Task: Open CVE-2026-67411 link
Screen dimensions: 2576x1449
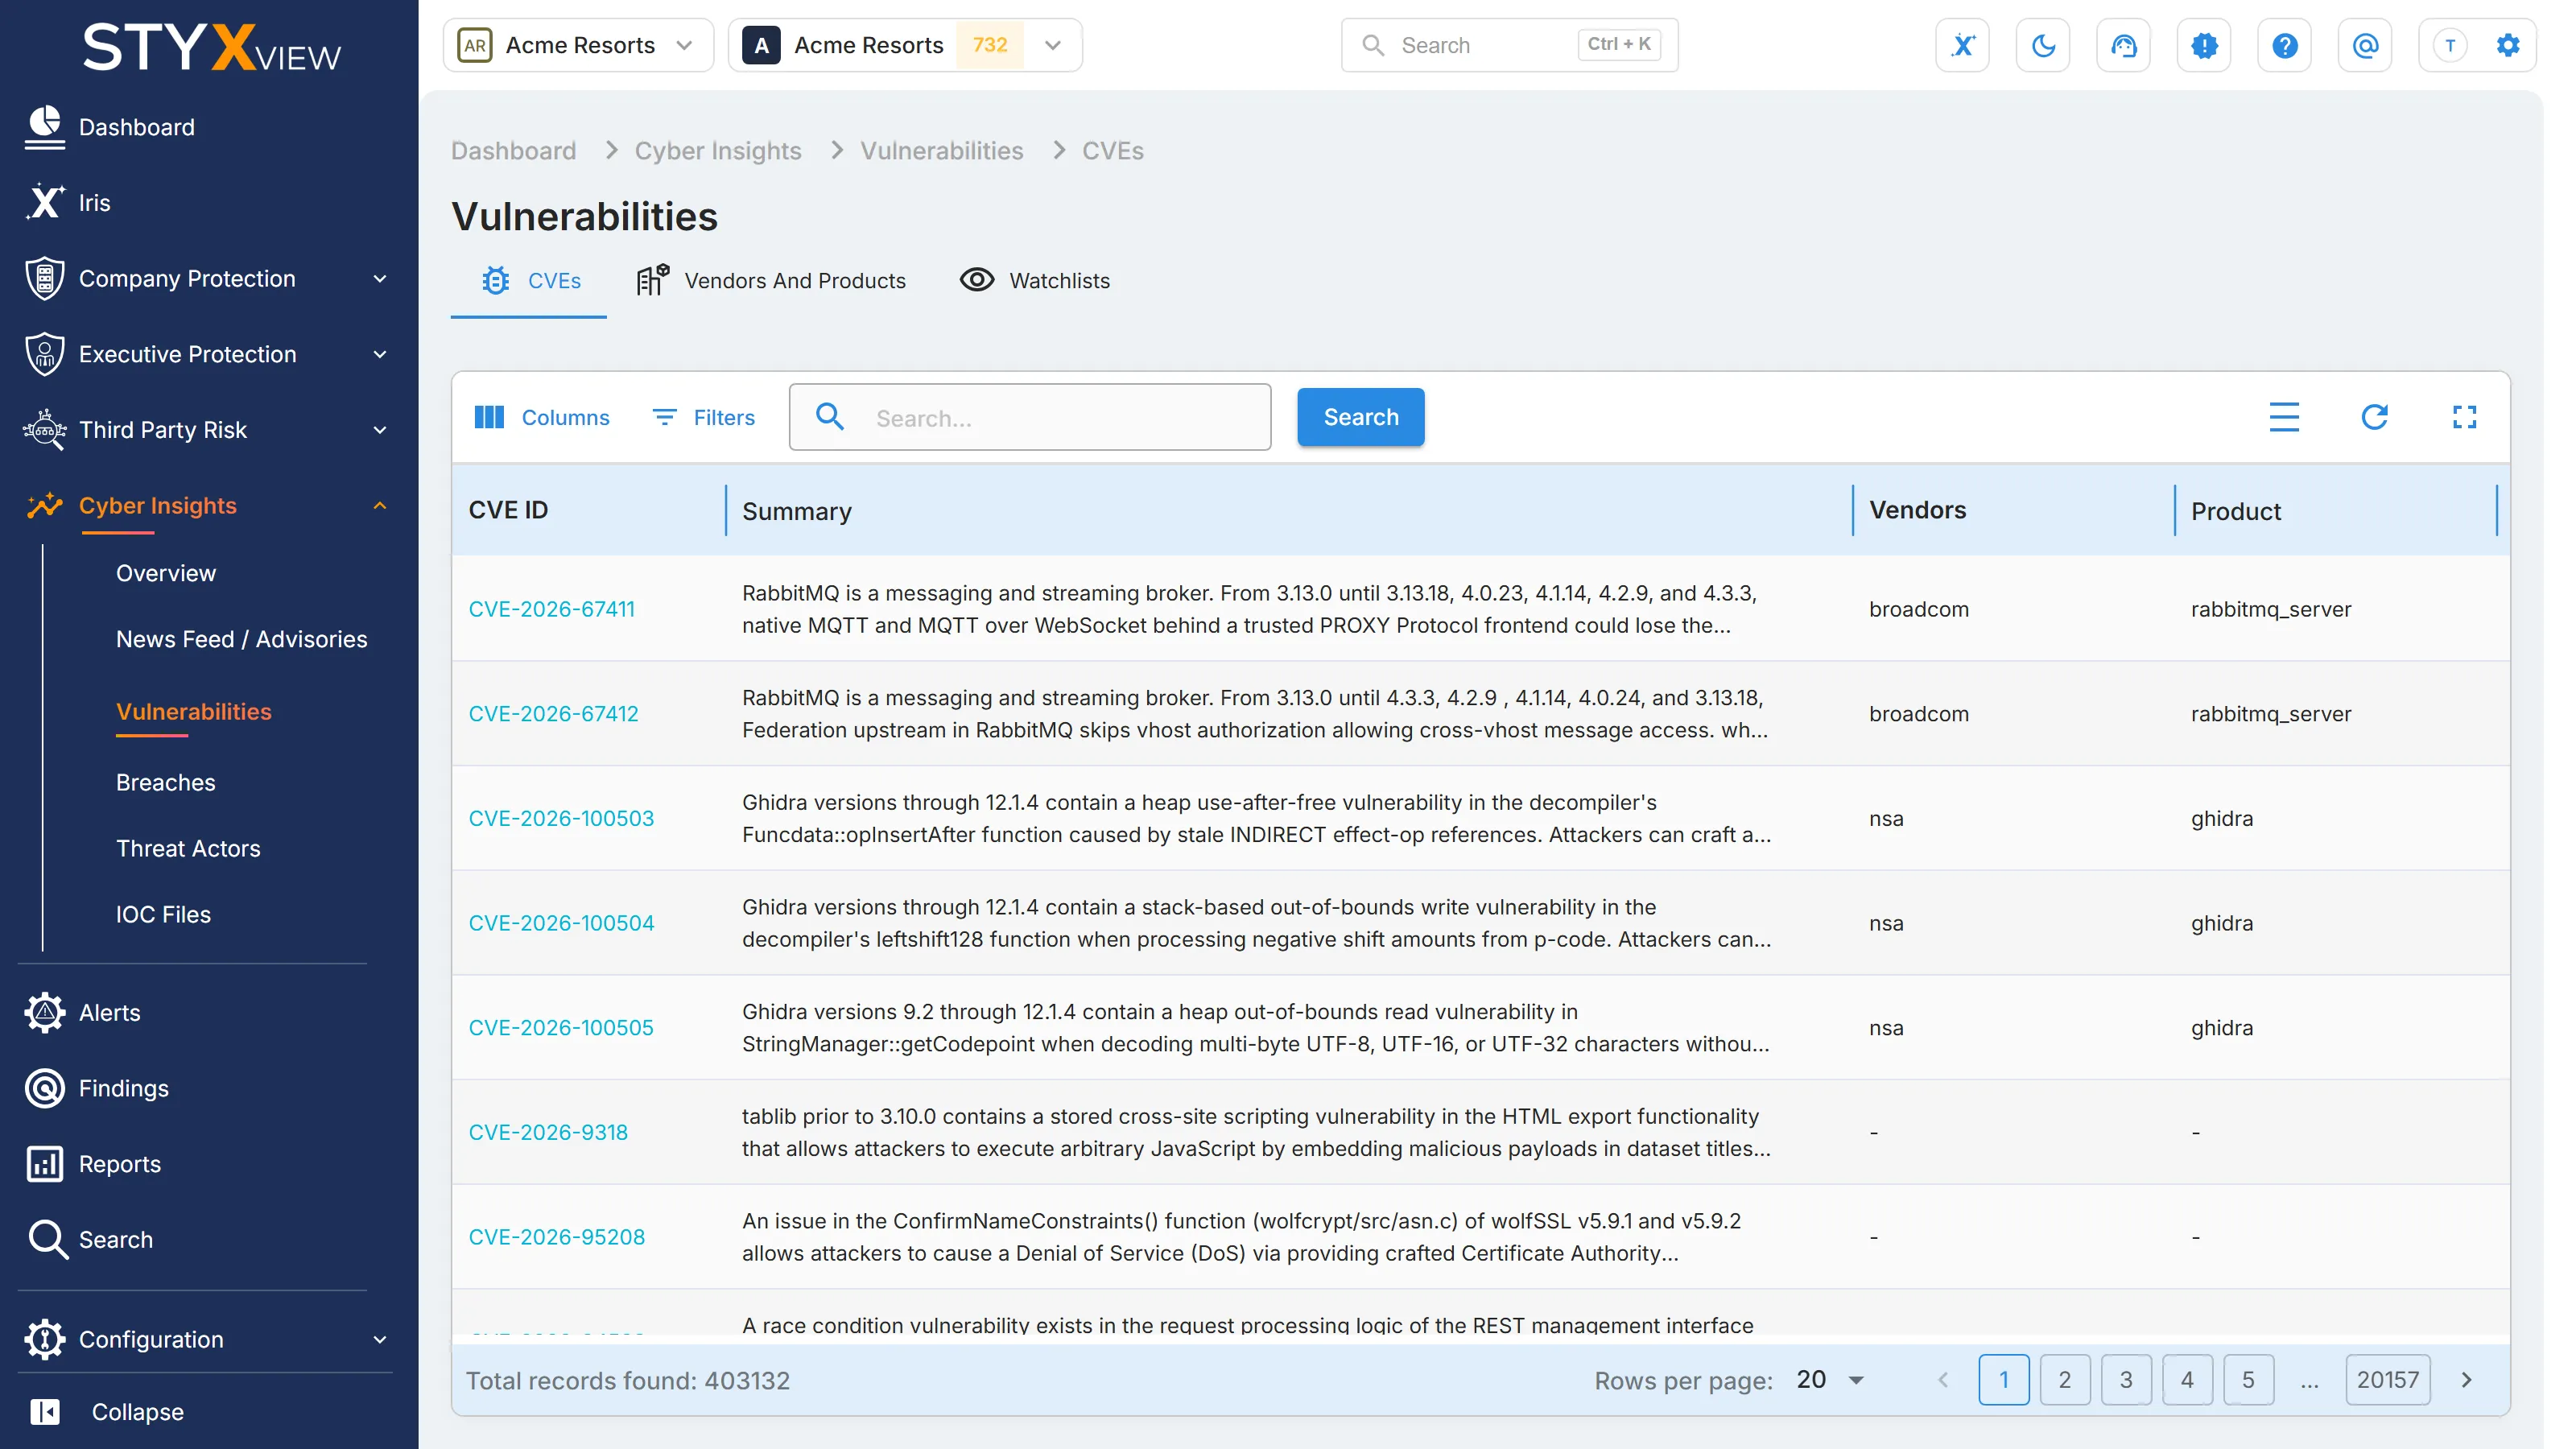Action: pyautogui.click(x=551, y=609)
